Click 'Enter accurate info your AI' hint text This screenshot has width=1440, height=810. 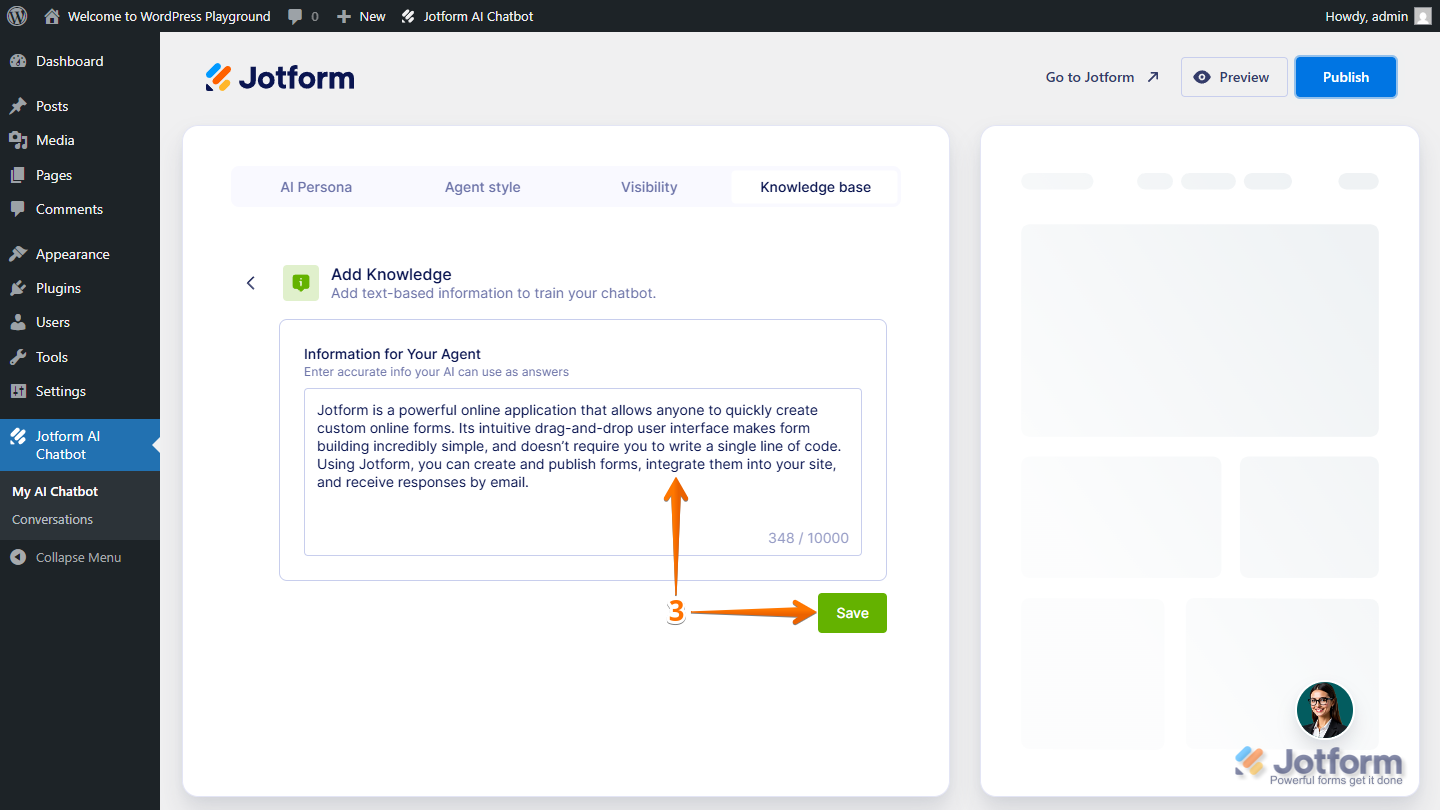(436, 372)
